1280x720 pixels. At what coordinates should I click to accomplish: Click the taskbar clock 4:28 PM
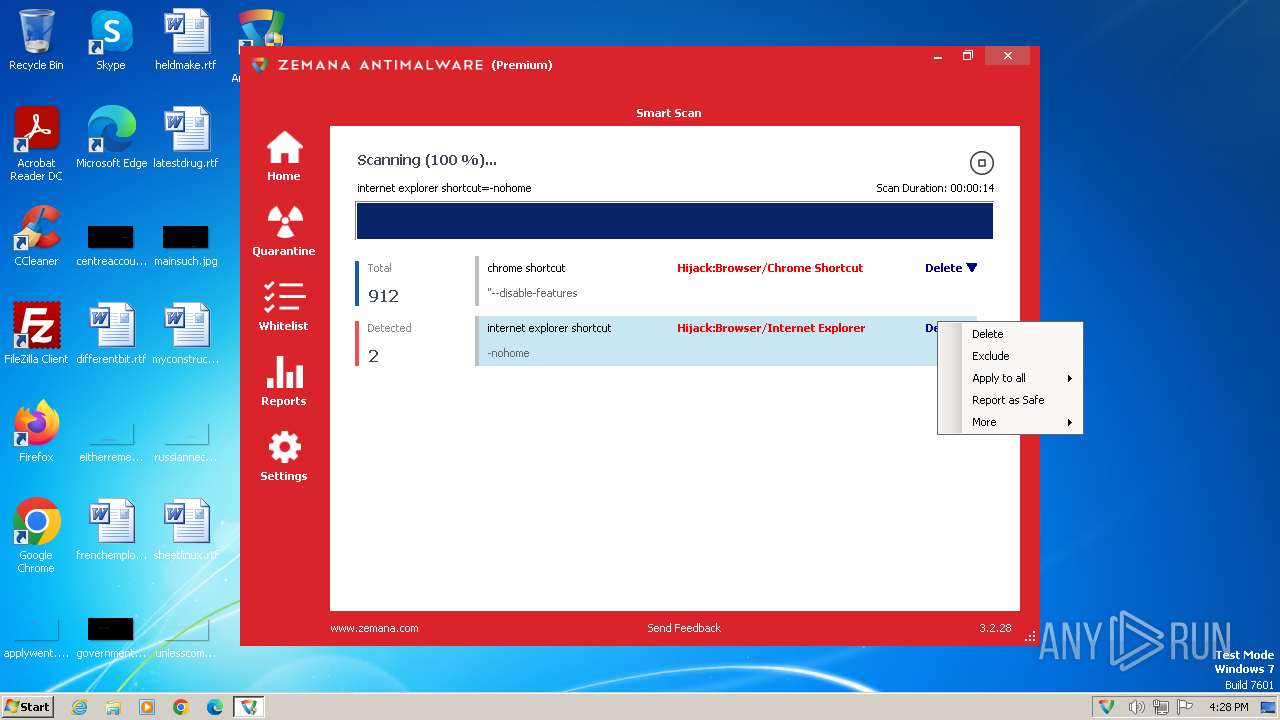tap(1228, 707)
